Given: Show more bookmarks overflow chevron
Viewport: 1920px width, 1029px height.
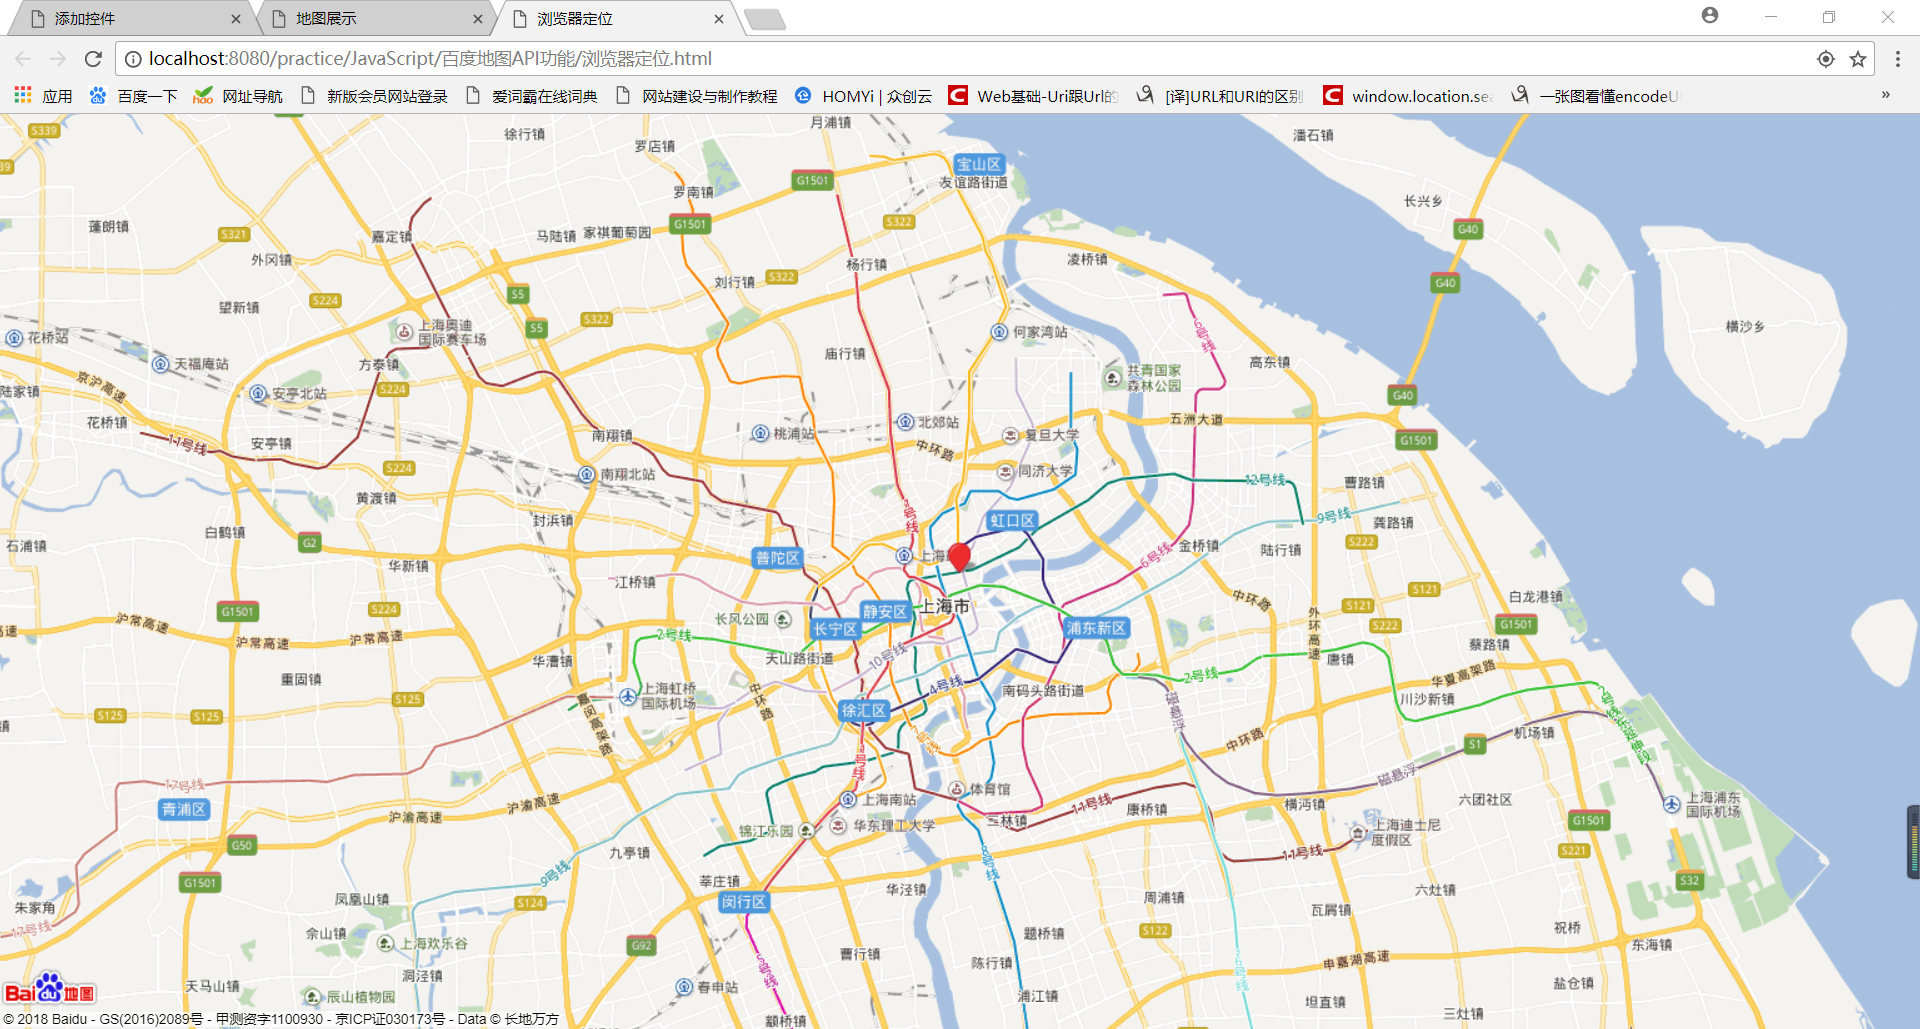Looking at the screenshot, I should (x=1885, y=95).
